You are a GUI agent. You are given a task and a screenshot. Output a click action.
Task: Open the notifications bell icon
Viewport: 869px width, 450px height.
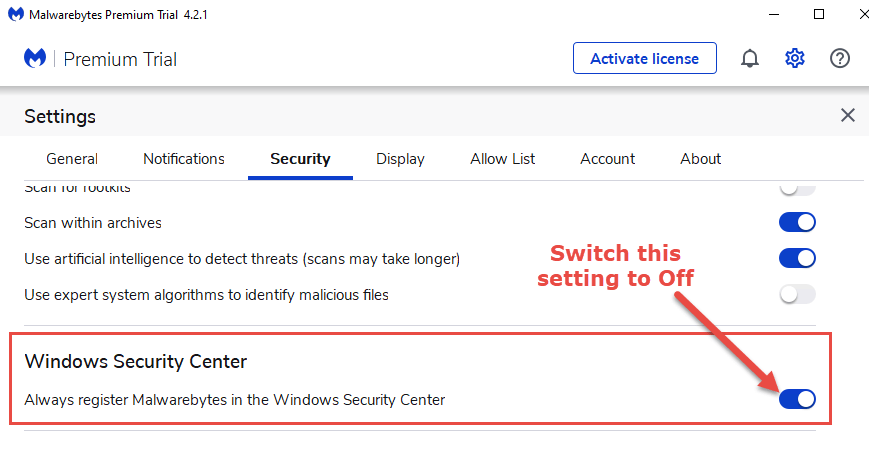pos(750,59)
